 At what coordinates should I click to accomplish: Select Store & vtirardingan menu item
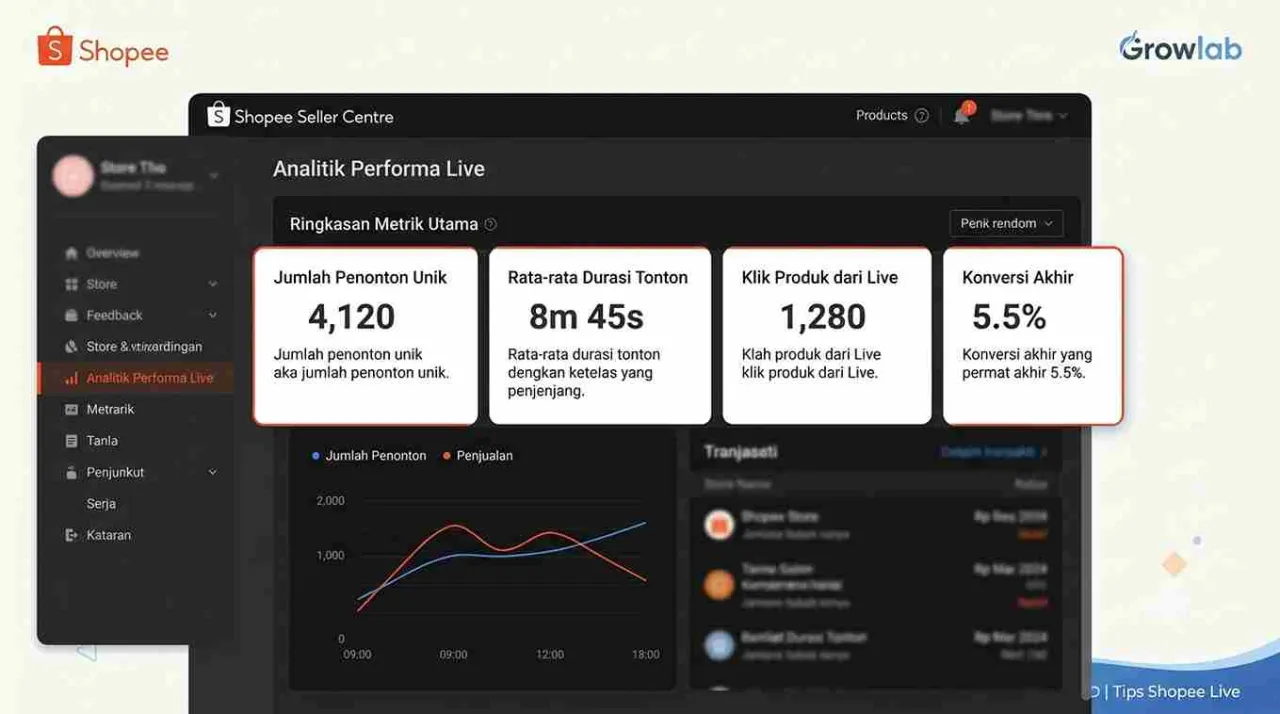(x=144, y=347)
